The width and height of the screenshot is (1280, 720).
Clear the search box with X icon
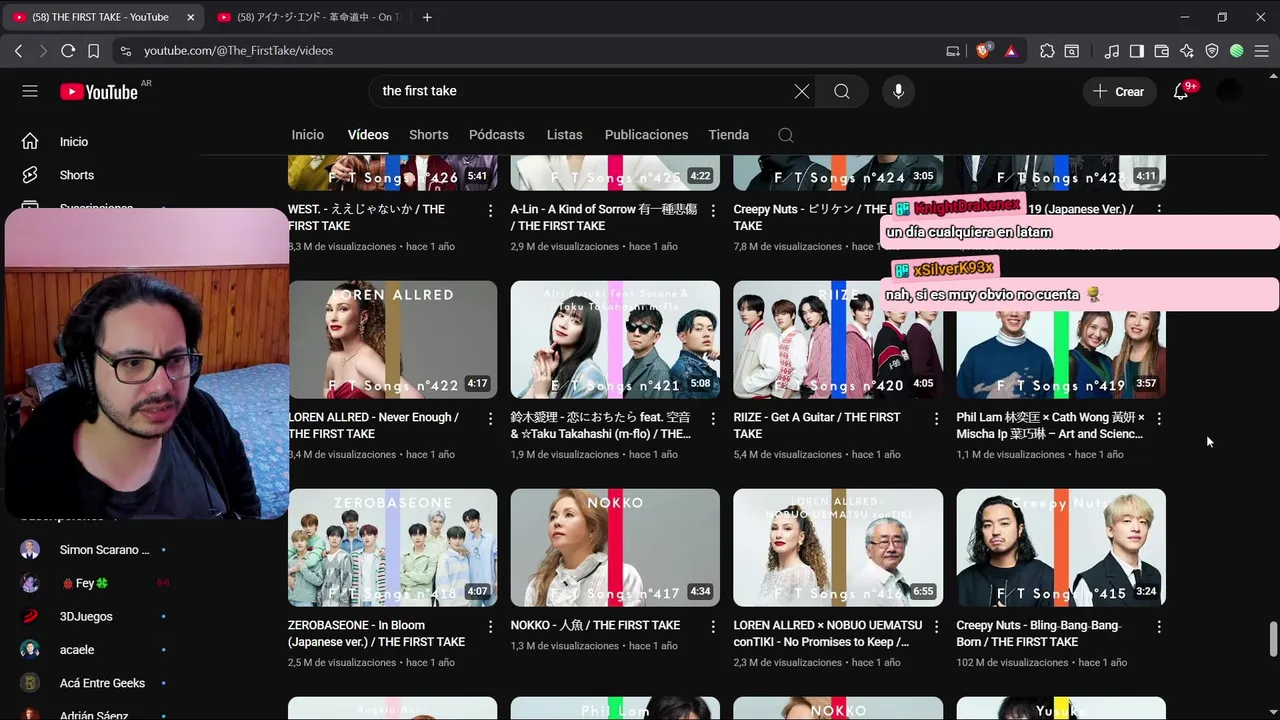click(802, 91)
